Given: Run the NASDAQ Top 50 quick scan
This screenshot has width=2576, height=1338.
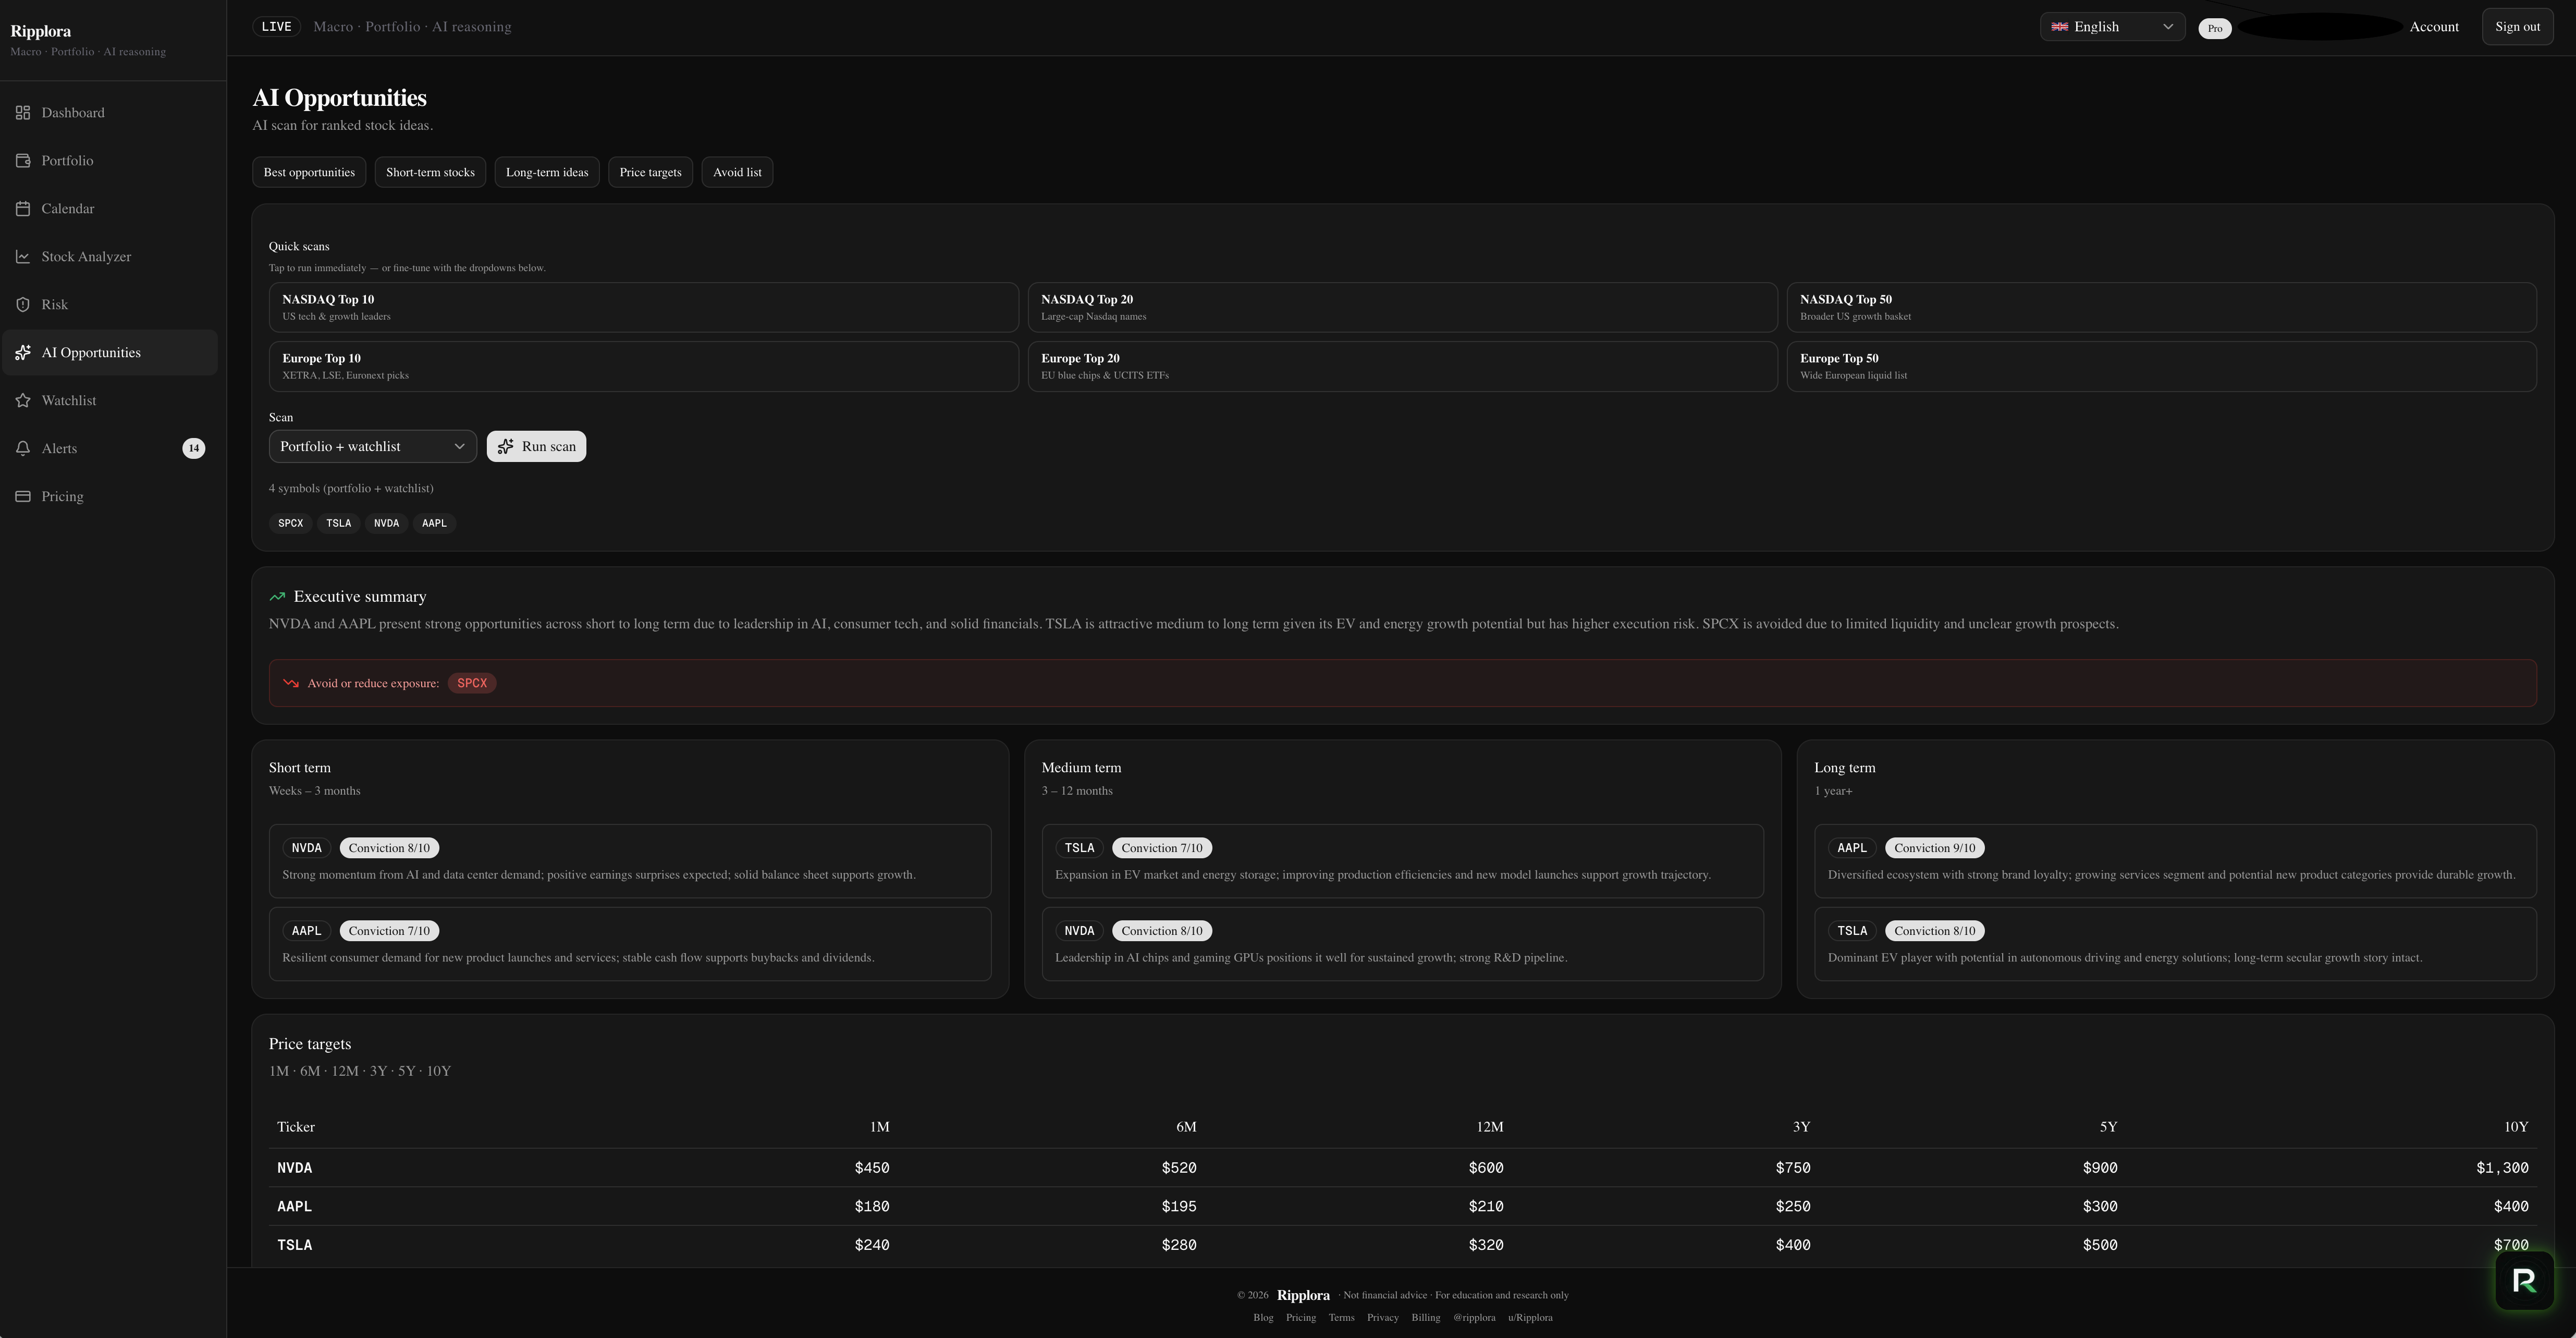Looking at the screenshot, I should click(2161, 307).
